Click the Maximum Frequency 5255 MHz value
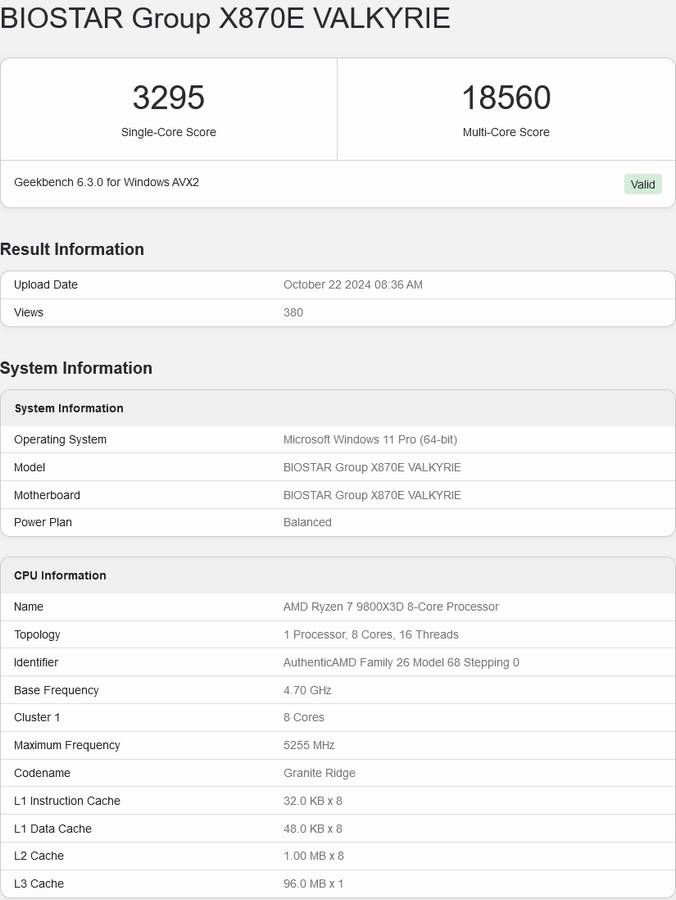The width and height of the screenshot is (676, 900). click(309, 745)
